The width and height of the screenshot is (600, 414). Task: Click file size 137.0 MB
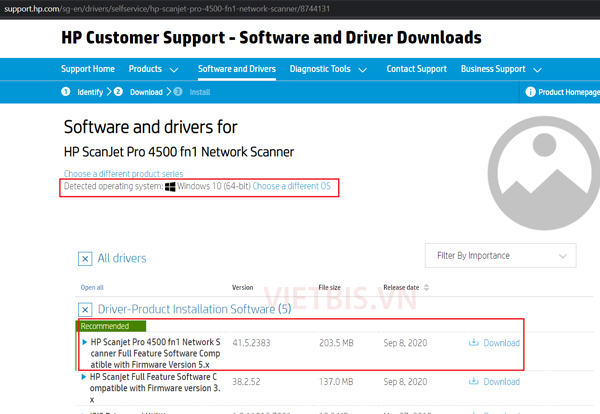click(x=336, y=382)
